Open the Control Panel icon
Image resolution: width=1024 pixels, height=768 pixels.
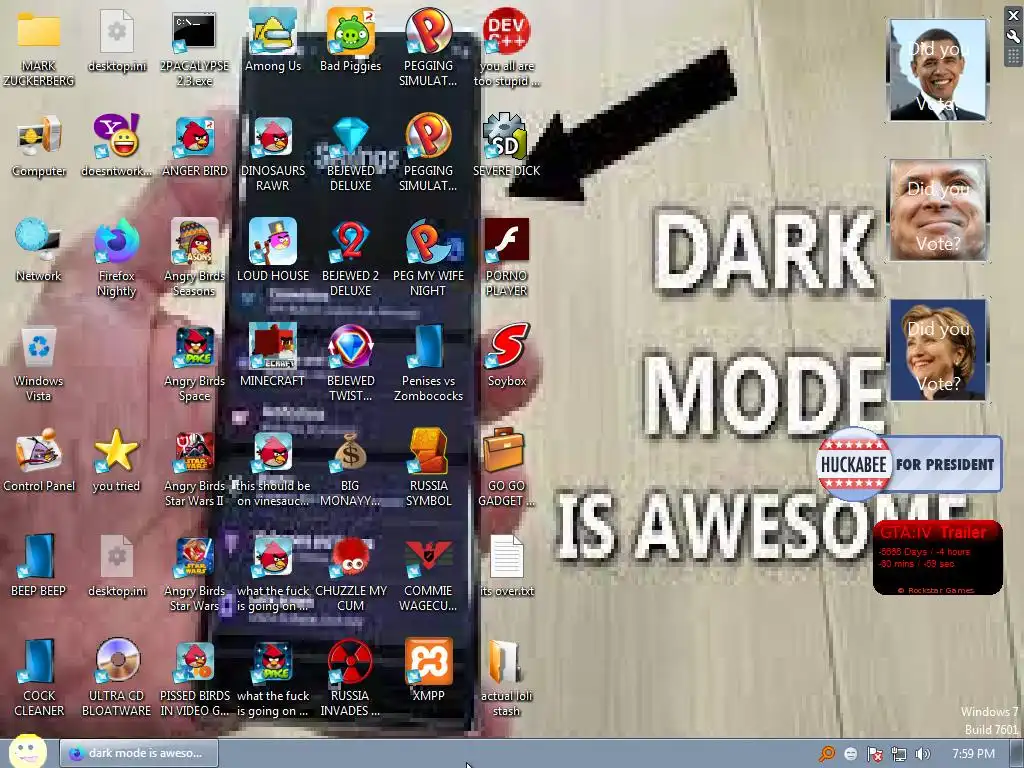[39, 461]
